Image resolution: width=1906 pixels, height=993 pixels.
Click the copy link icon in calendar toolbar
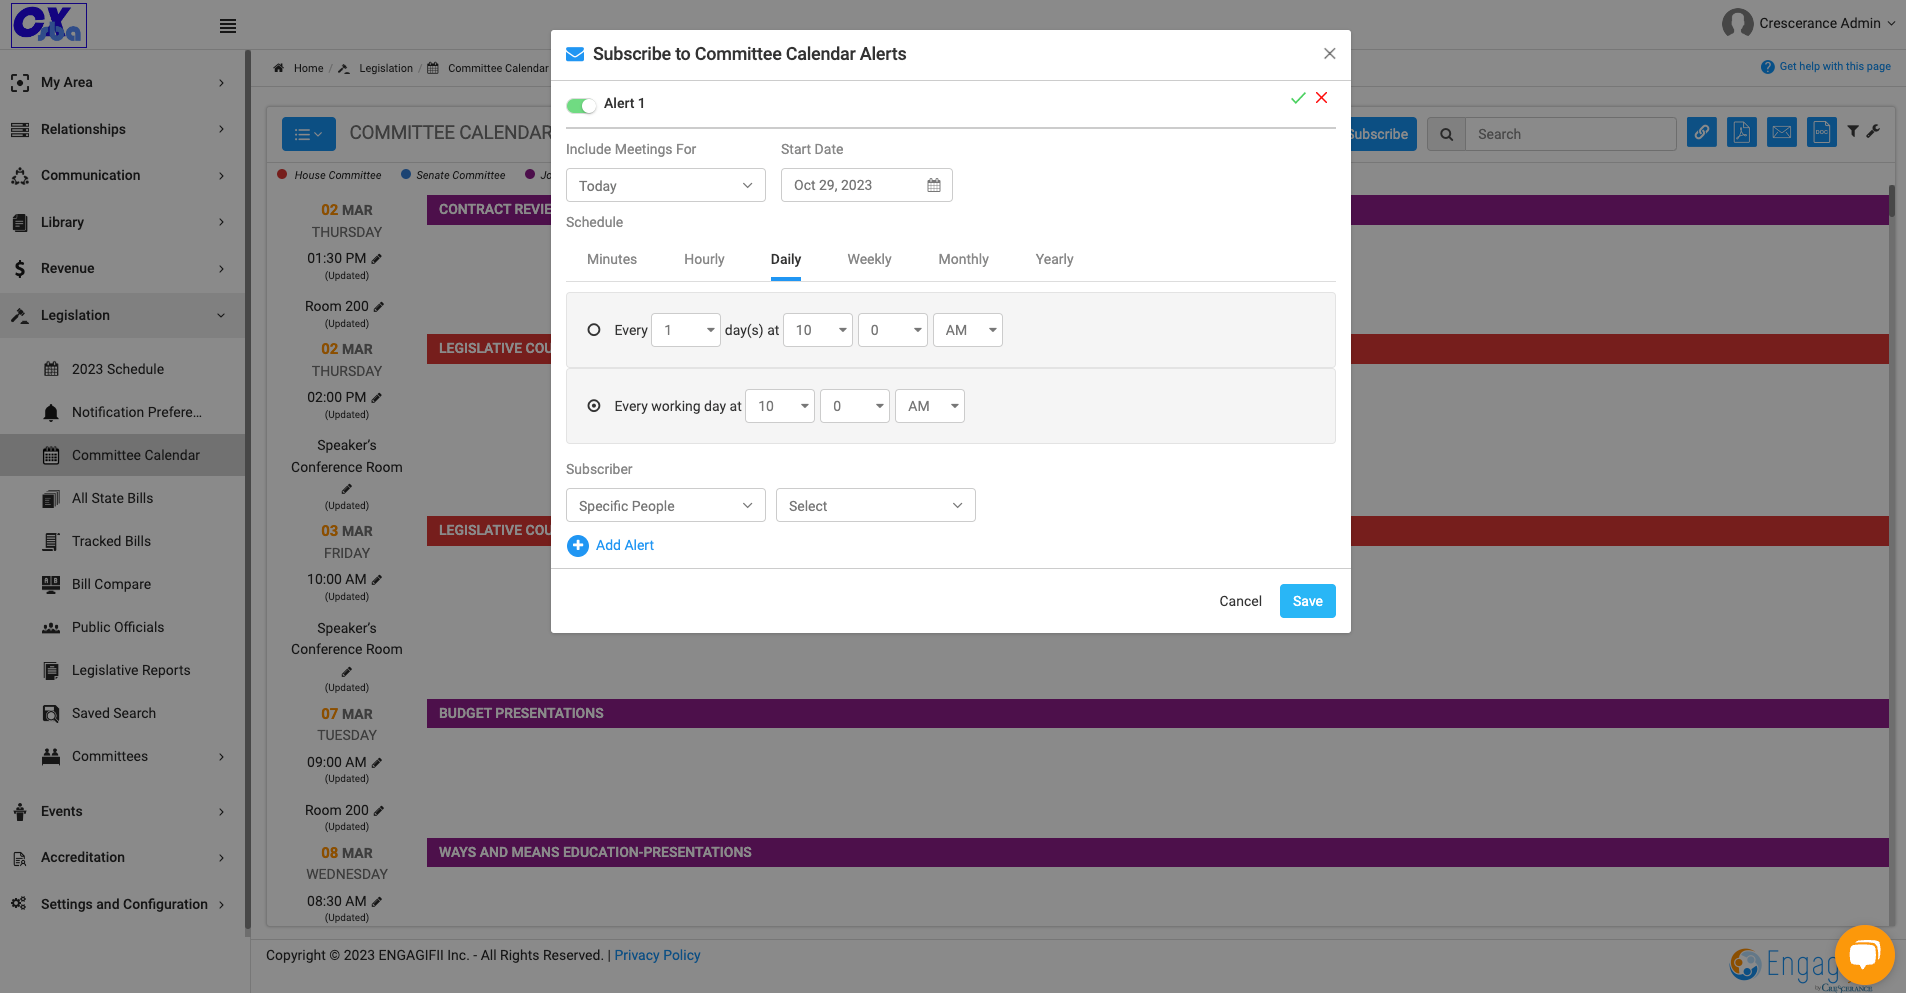click(1702, 132)
